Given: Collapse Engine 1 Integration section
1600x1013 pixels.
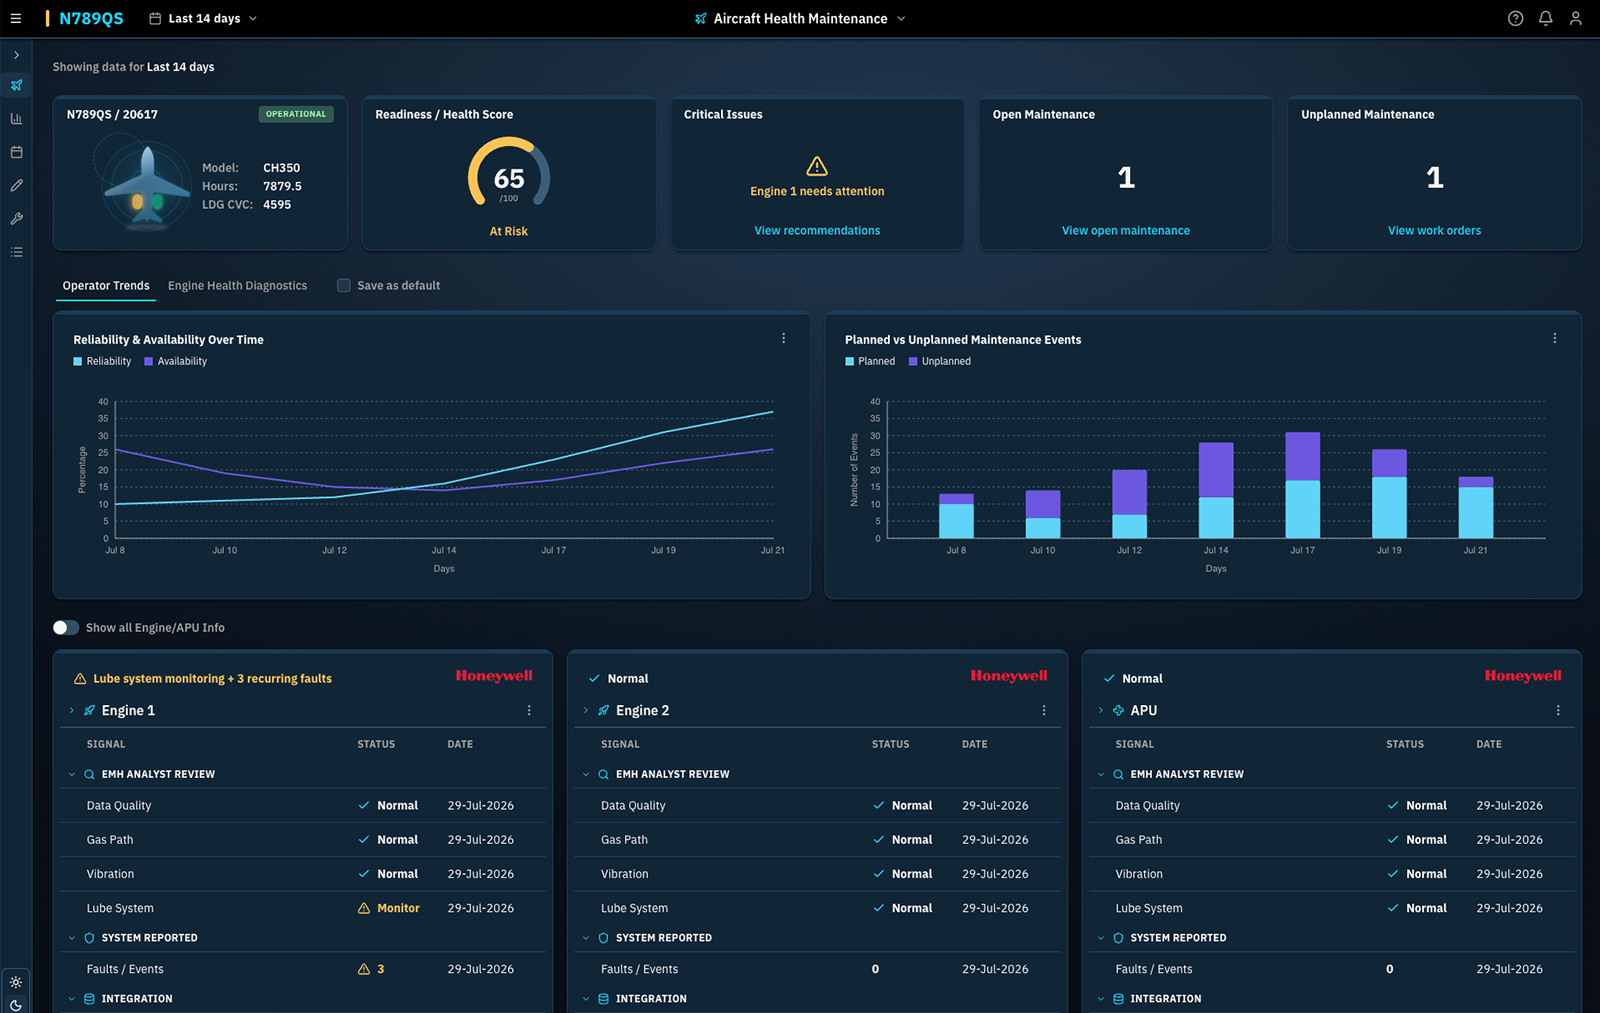Looking at the screenshot, I should tap(72, 999).
